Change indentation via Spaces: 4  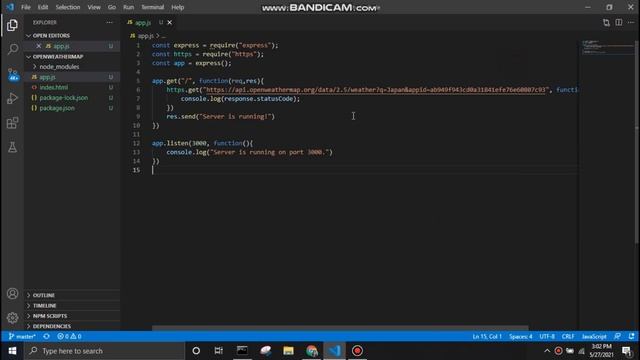(x=520, y=336)
